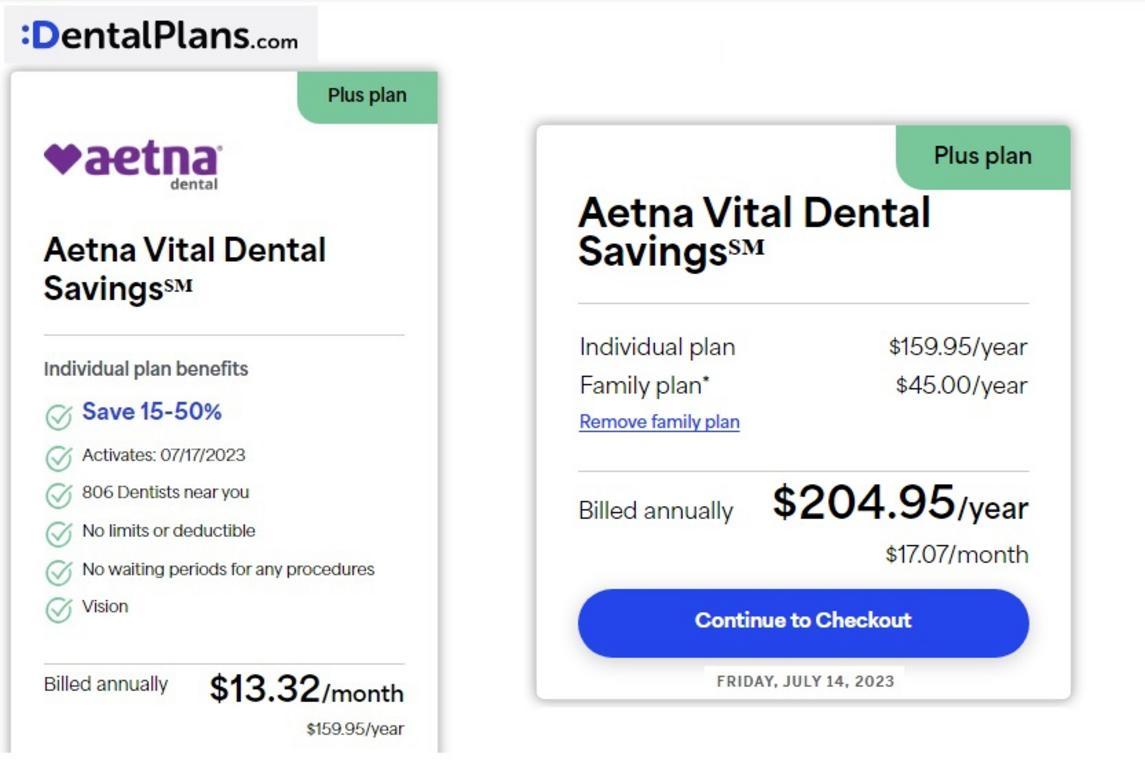The height and width of the screenshot is (760, 1145).
Task: Click the Continue to Checkout button
Action: point(803,623)
